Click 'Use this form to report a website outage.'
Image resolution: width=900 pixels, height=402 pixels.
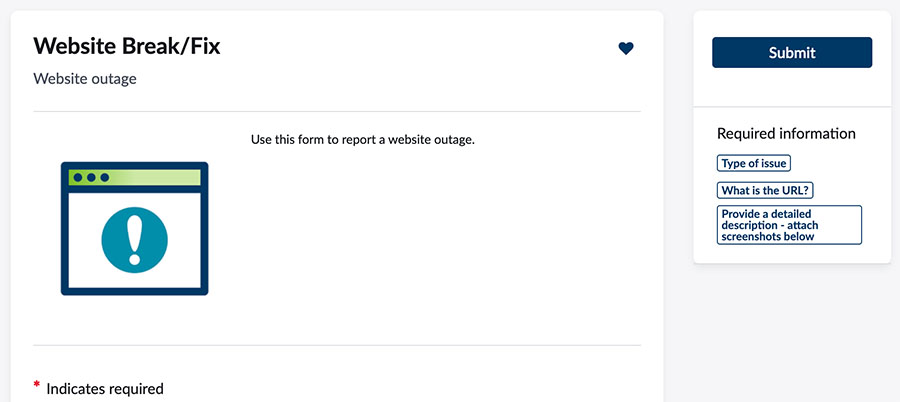[x=363, y=140]
